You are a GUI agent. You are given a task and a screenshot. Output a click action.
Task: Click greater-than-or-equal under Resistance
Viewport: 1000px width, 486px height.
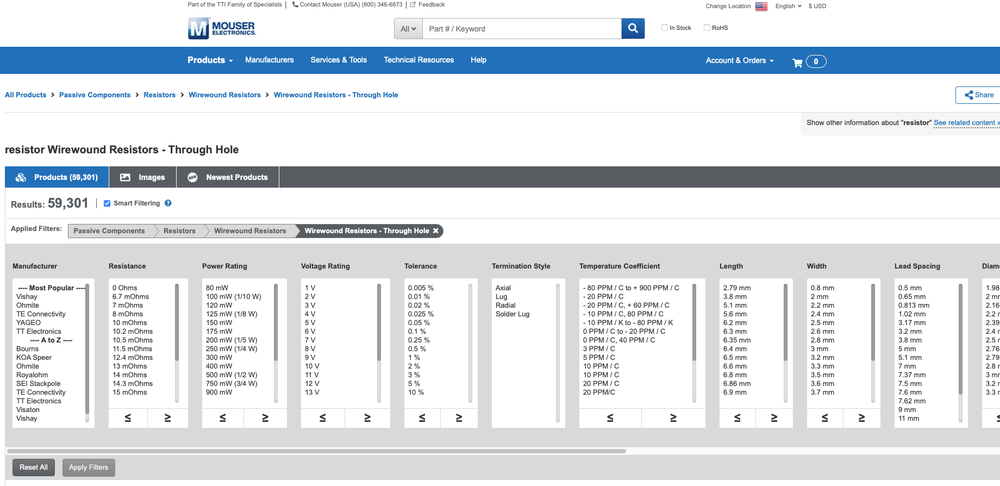tap(168, 418)
